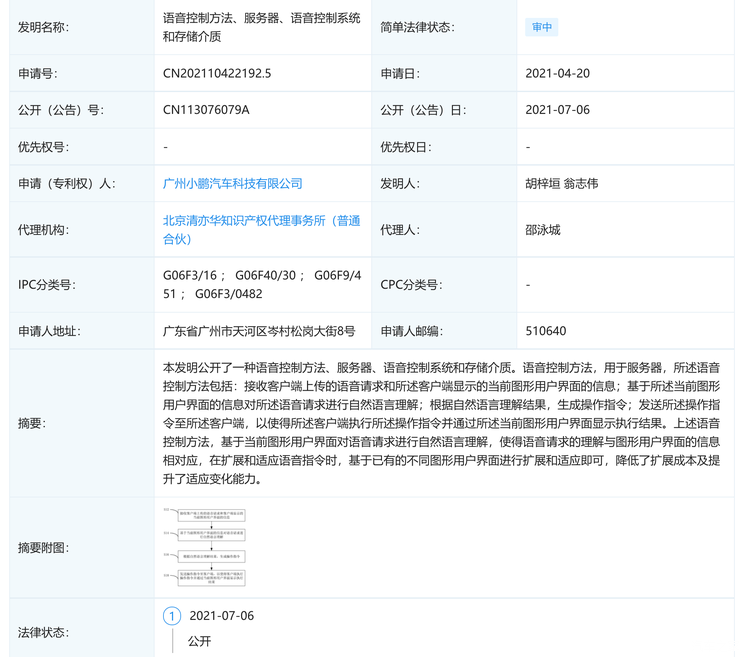This screenshot has width=744, height=657.
Task: Click the 公开 legal status event text
Action: 201,641
